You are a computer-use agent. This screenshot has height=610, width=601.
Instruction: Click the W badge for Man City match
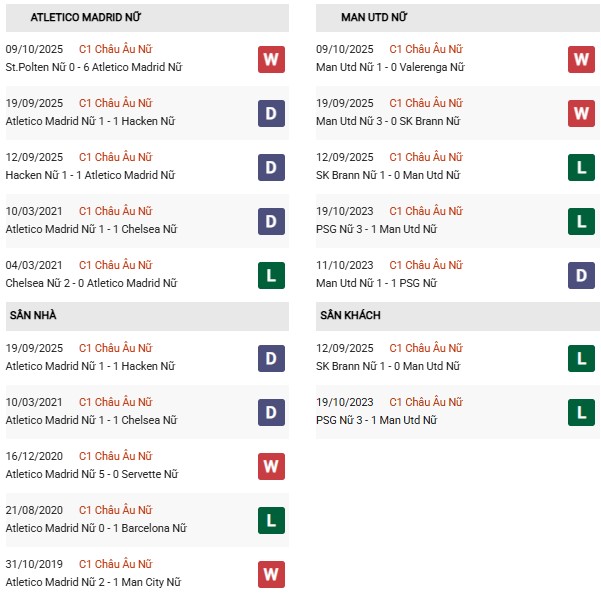coord(271,574)
